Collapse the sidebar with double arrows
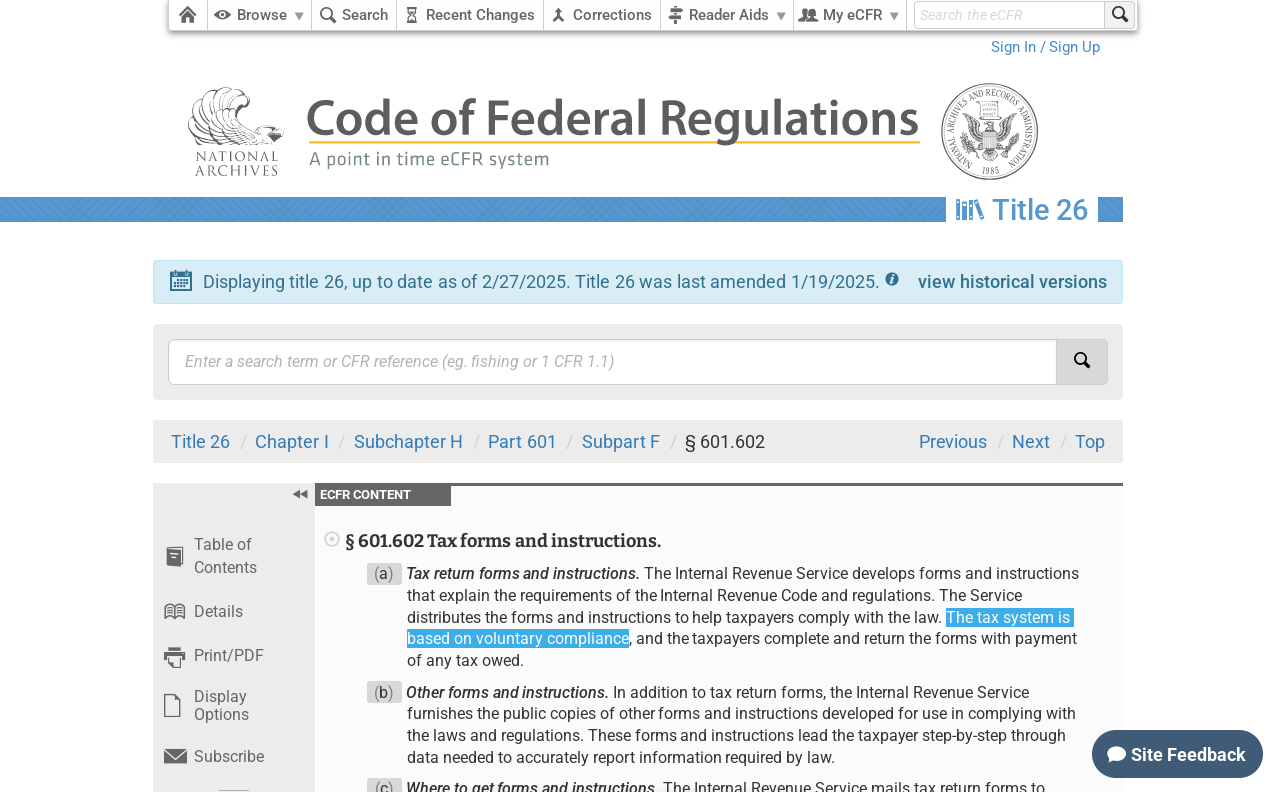 click(x=300, y=494)
